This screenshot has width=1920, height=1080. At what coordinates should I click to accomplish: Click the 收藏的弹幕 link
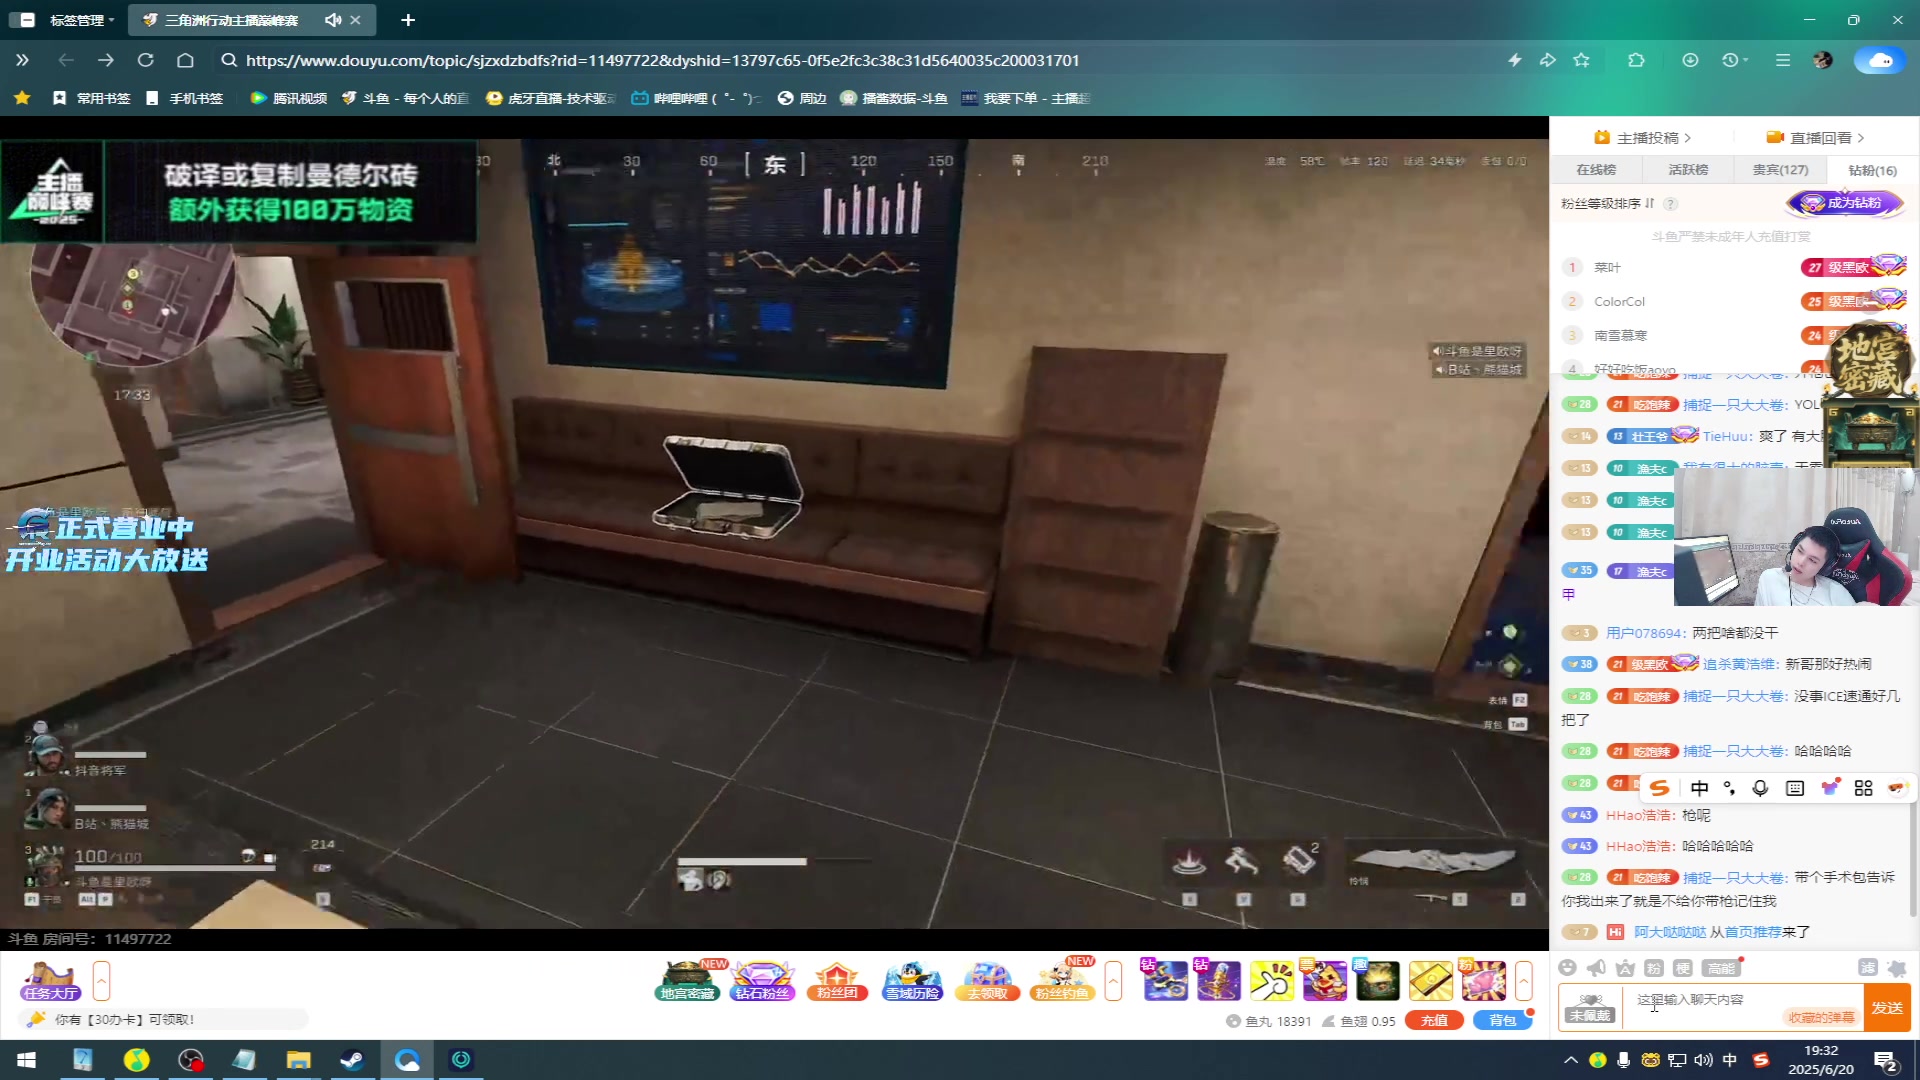1820,1017
